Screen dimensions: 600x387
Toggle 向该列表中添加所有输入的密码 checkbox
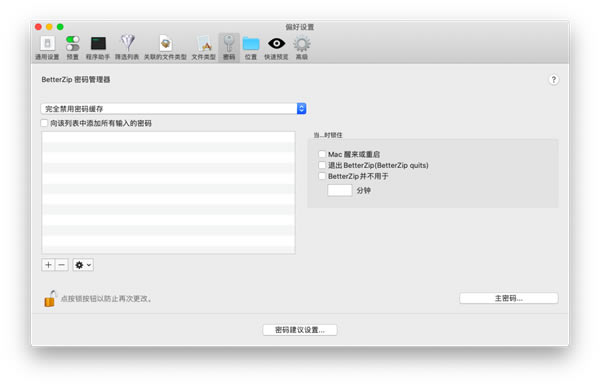[x=44, y=123]
